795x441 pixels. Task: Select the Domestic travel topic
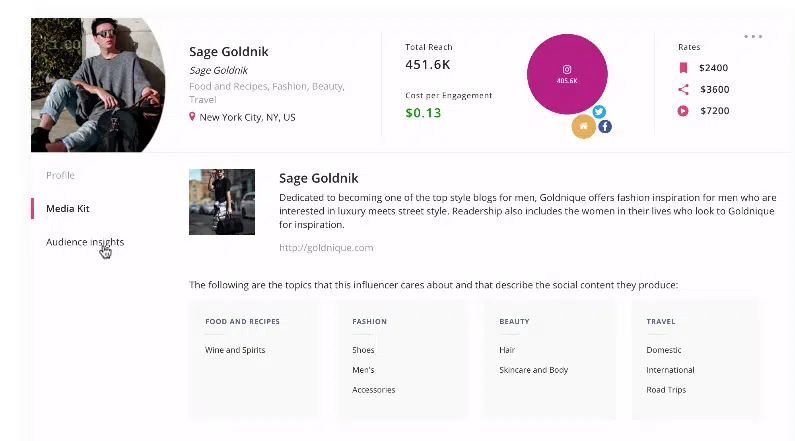[x=664, y=350]
